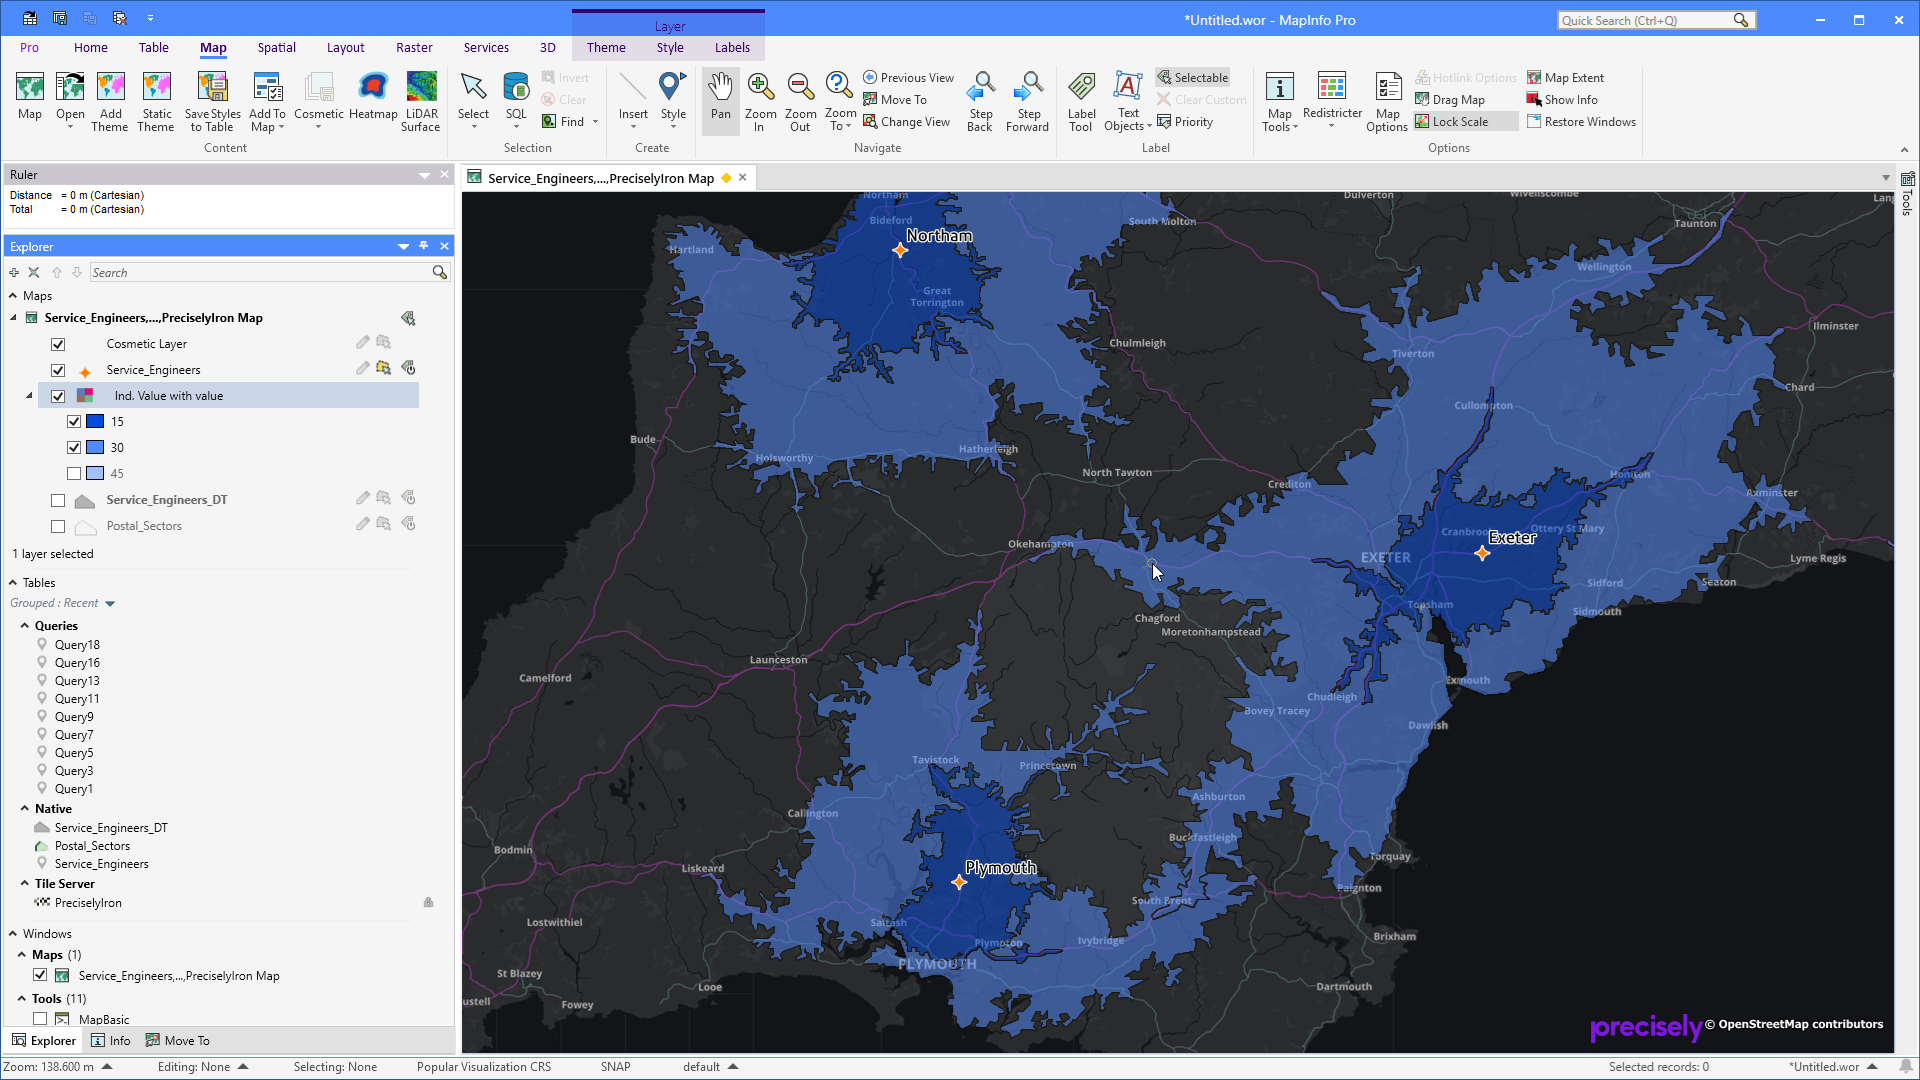Screen dimensions: 1920x1080
Task: Open the Home ribbon tab
Action: [91, 47]
